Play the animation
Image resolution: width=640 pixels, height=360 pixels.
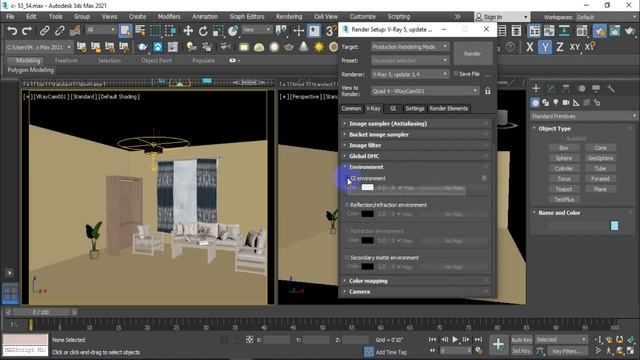tap(455, 340)
